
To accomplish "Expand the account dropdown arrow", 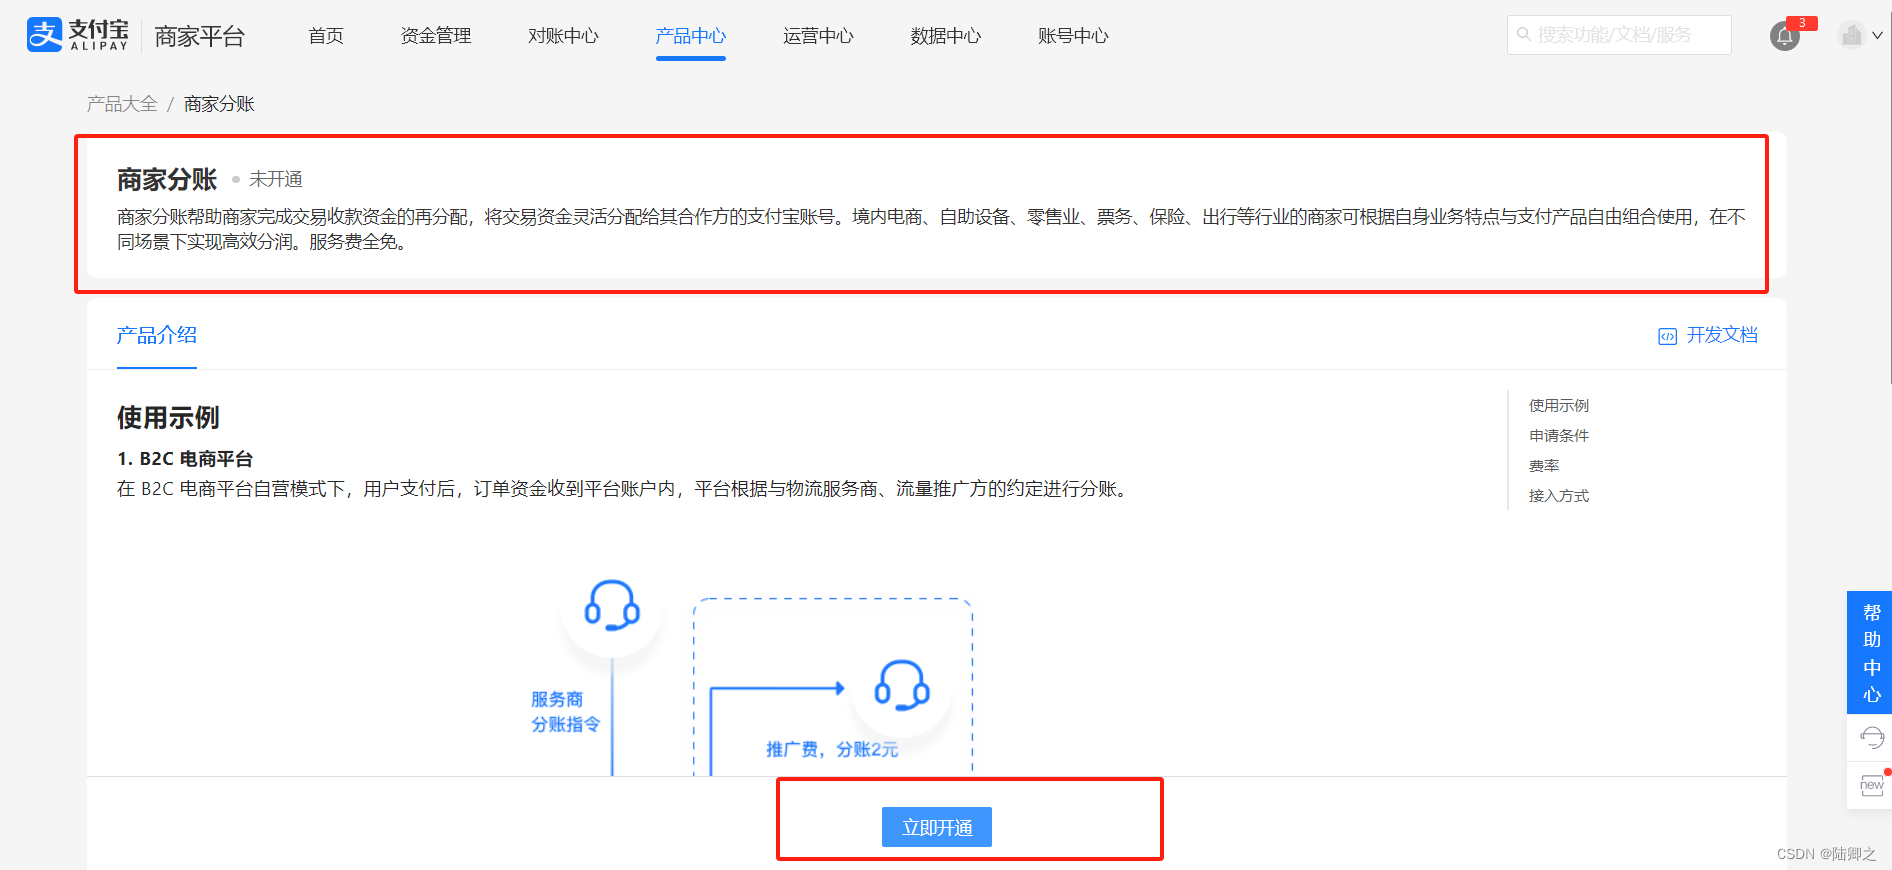I will (x=1878, y=36).
